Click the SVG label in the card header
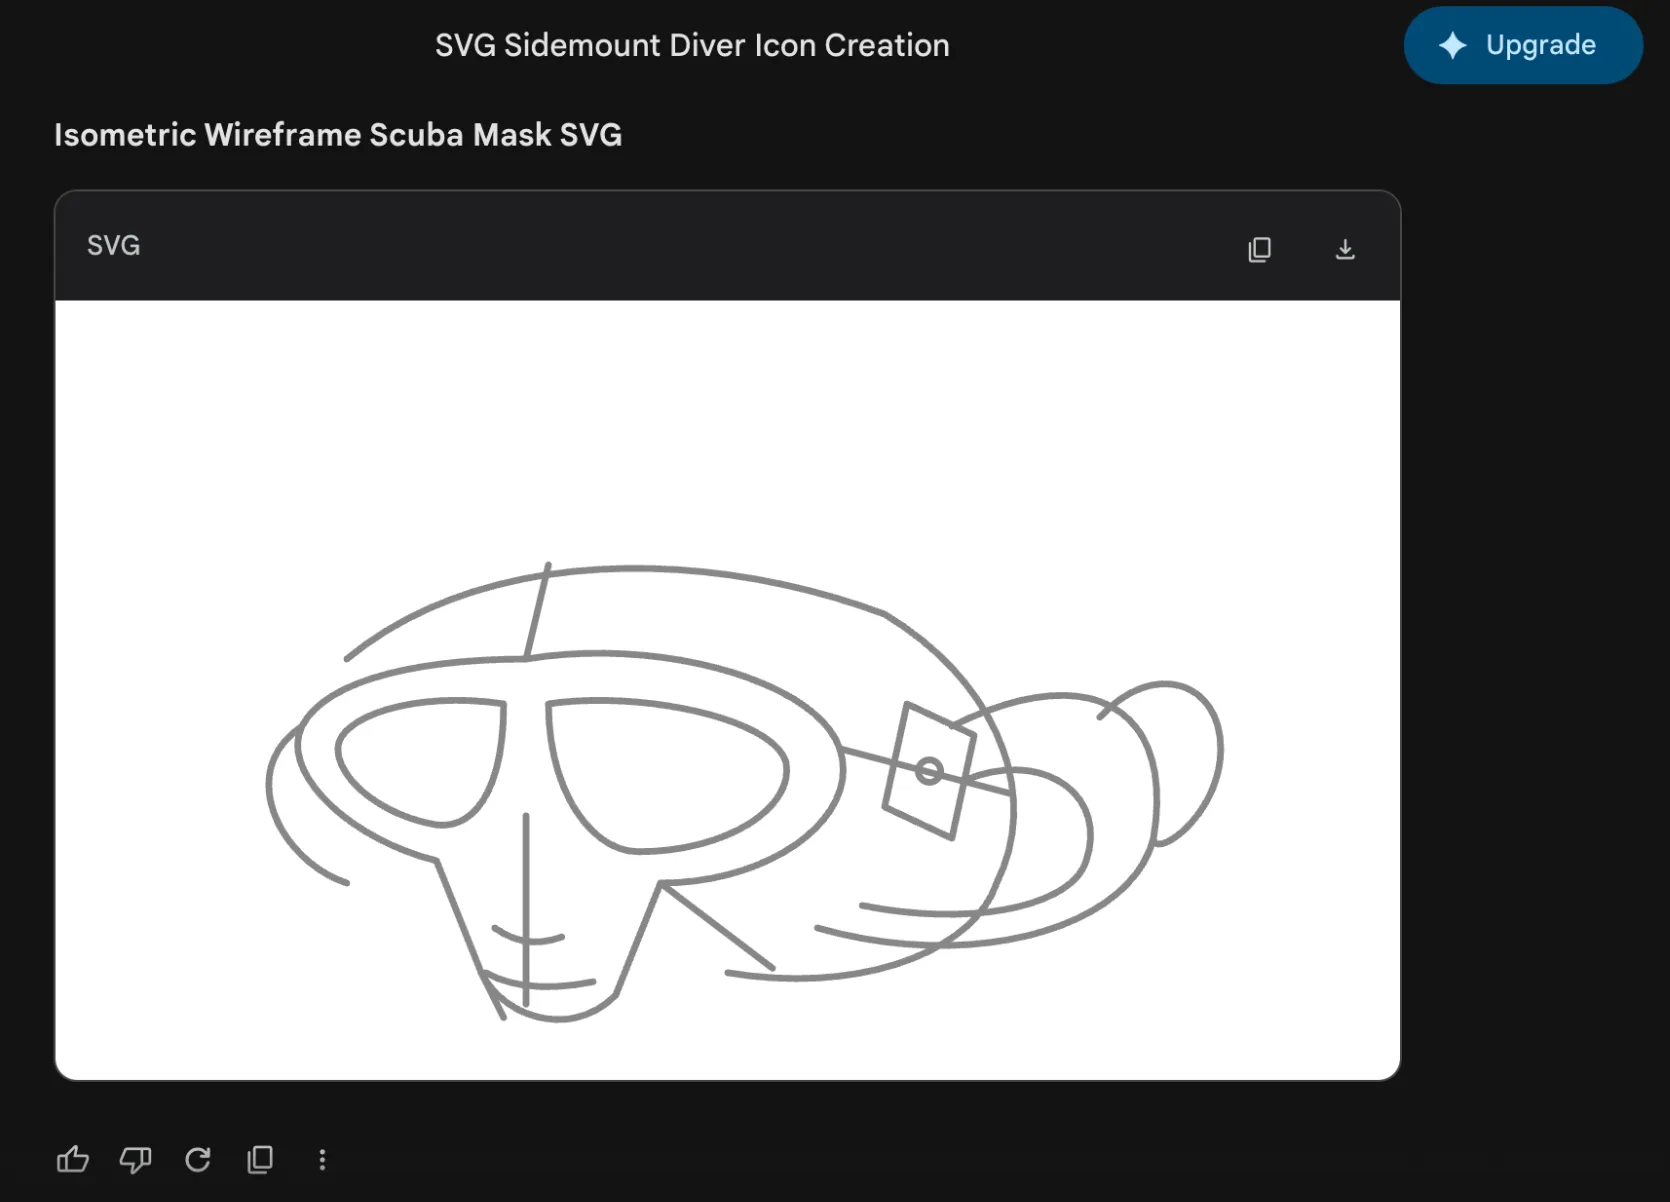The height and width of the screenshot is (1202, 1670). pyautogui.click(x=113, y=246)
